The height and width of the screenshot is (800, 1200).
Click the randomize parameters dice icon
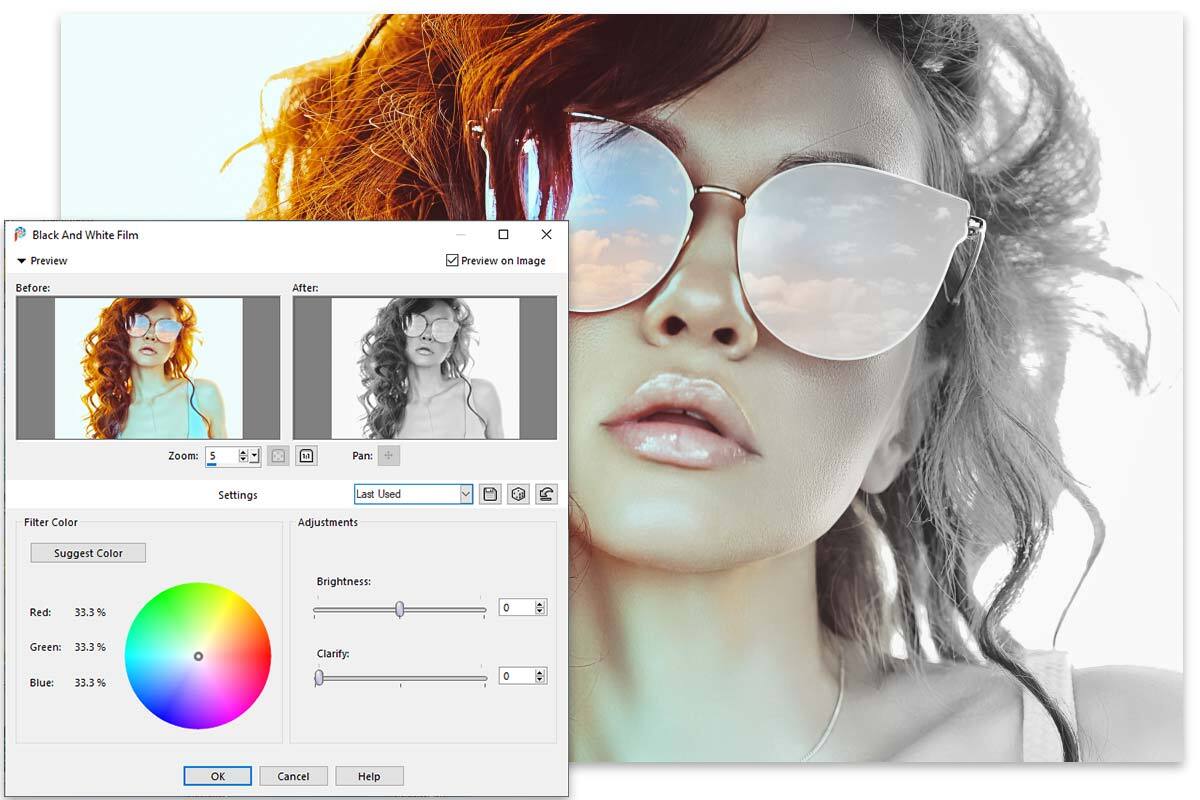pos(517,493)
